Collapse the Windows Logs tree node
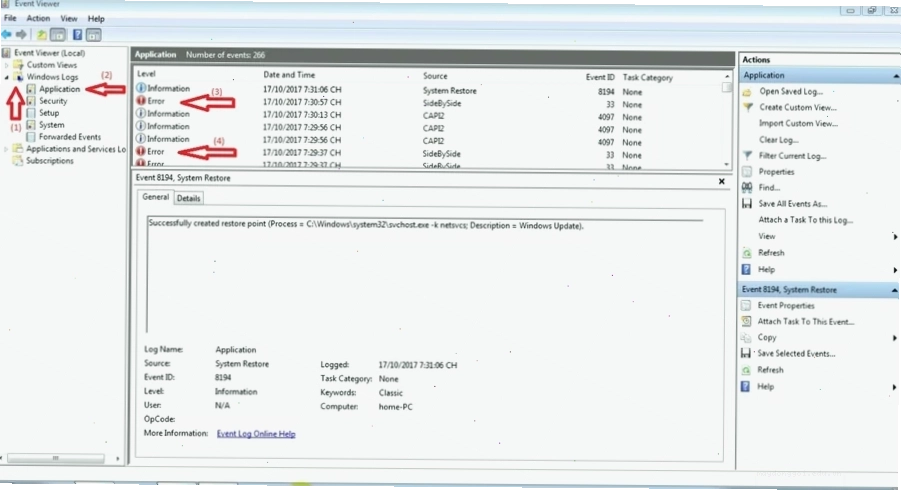901x490 pixels. (x=6, y=77)
